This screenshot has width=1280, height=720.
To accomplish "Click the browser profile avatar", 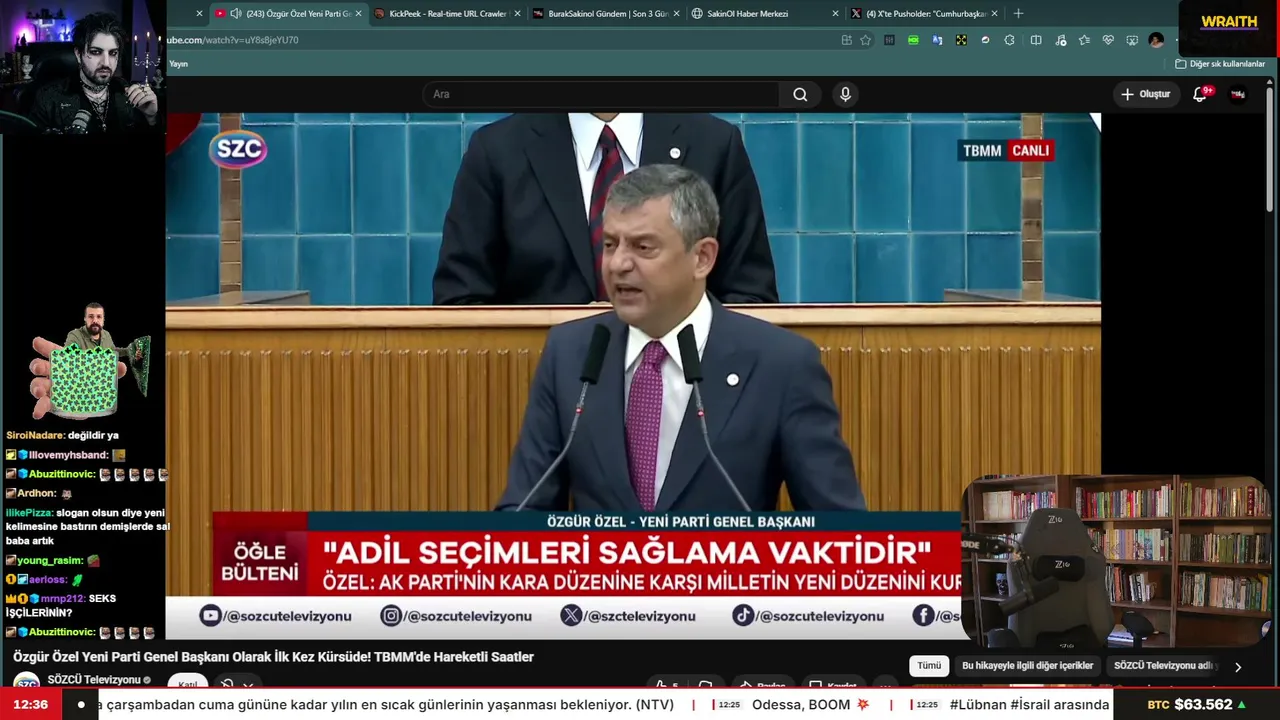I will click(1156, 40).
